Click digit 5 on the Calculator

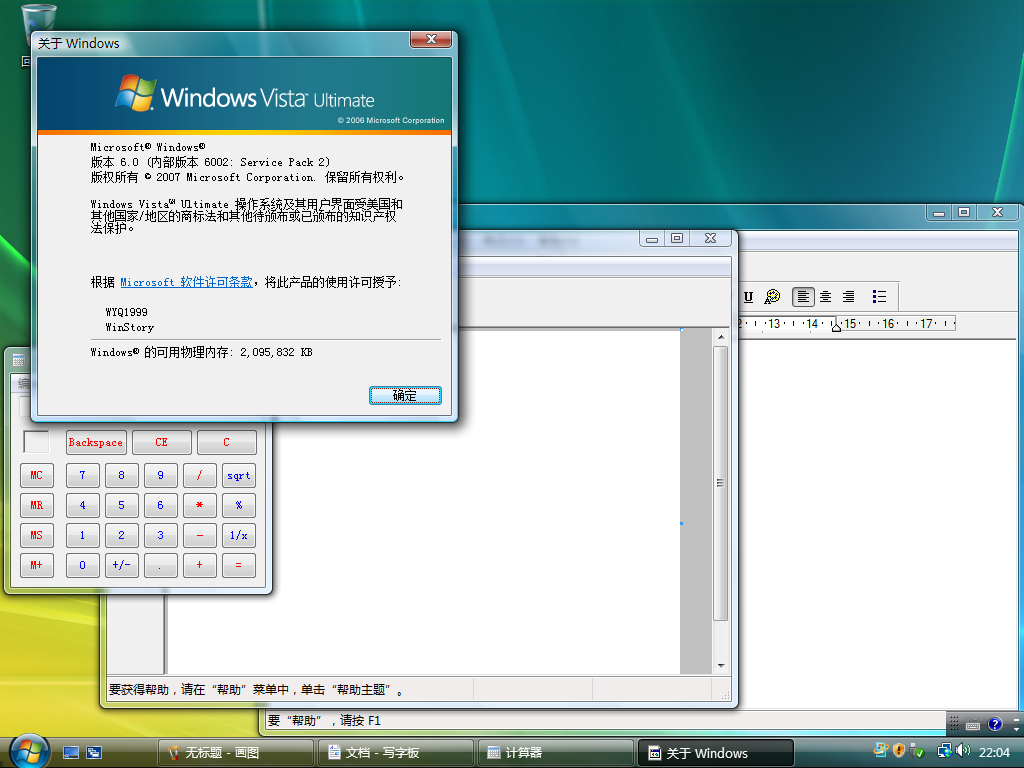tap(121, 505)
